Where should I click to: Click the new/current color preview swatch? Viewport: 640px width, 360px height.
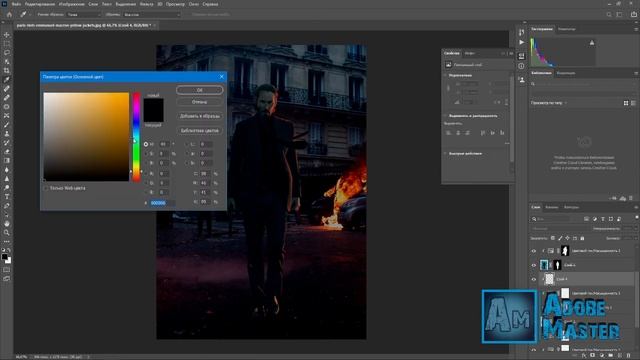point(153,110)
